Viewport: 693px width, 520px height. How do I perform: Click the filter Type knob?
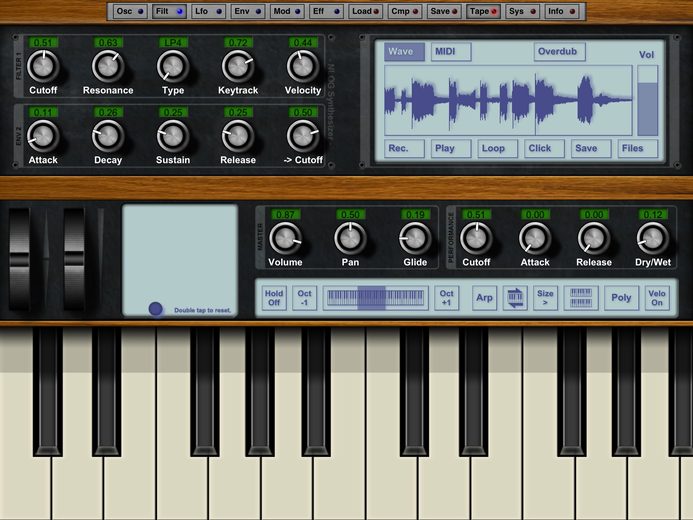173,66
